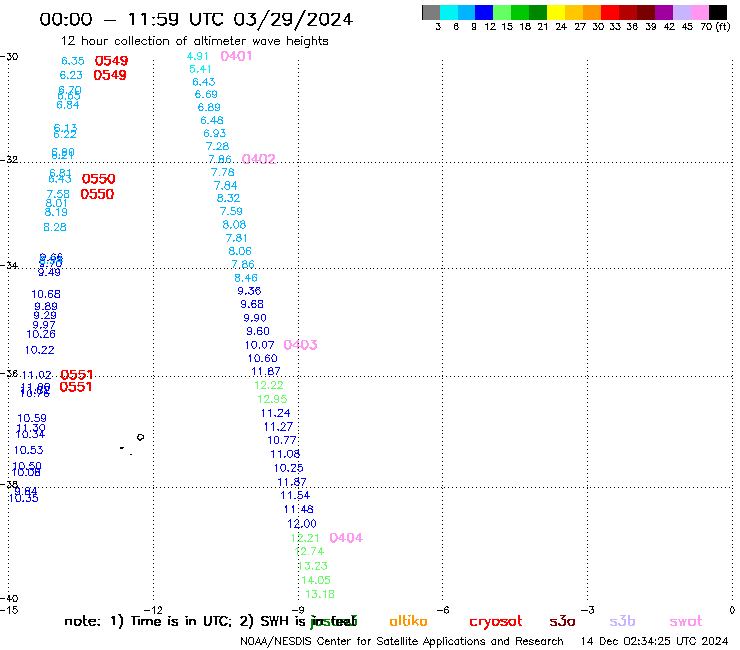Click the pink 45-70 ft legend swatch

coord(699,12)
